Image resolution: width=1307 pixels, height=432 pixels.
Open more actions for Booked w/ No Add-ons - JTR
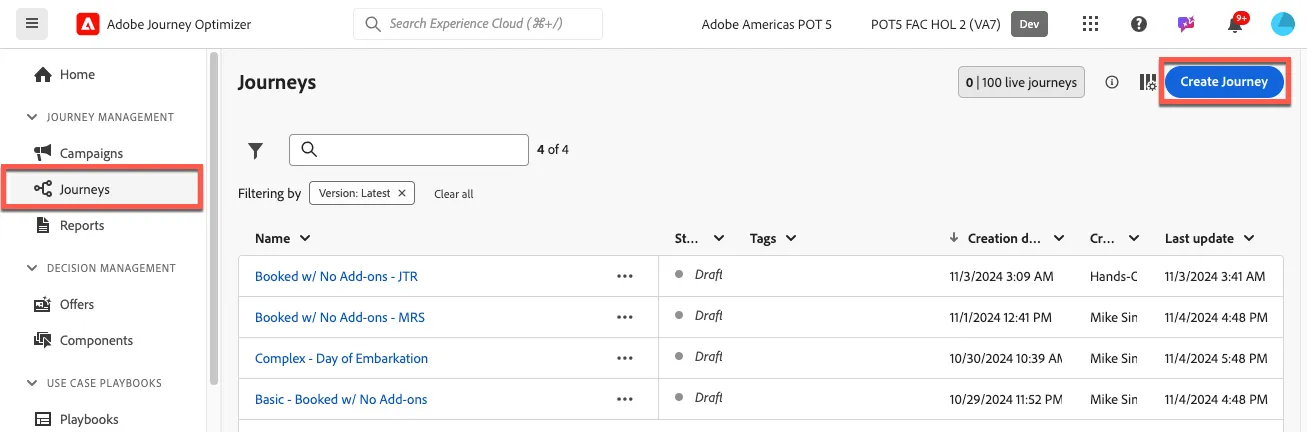(x=625, y=276)
